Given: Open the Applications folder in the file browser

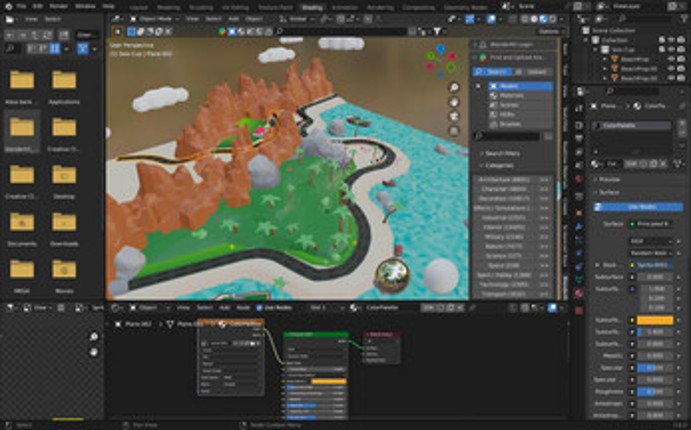Looking at the screenshot, I should 64,82.
